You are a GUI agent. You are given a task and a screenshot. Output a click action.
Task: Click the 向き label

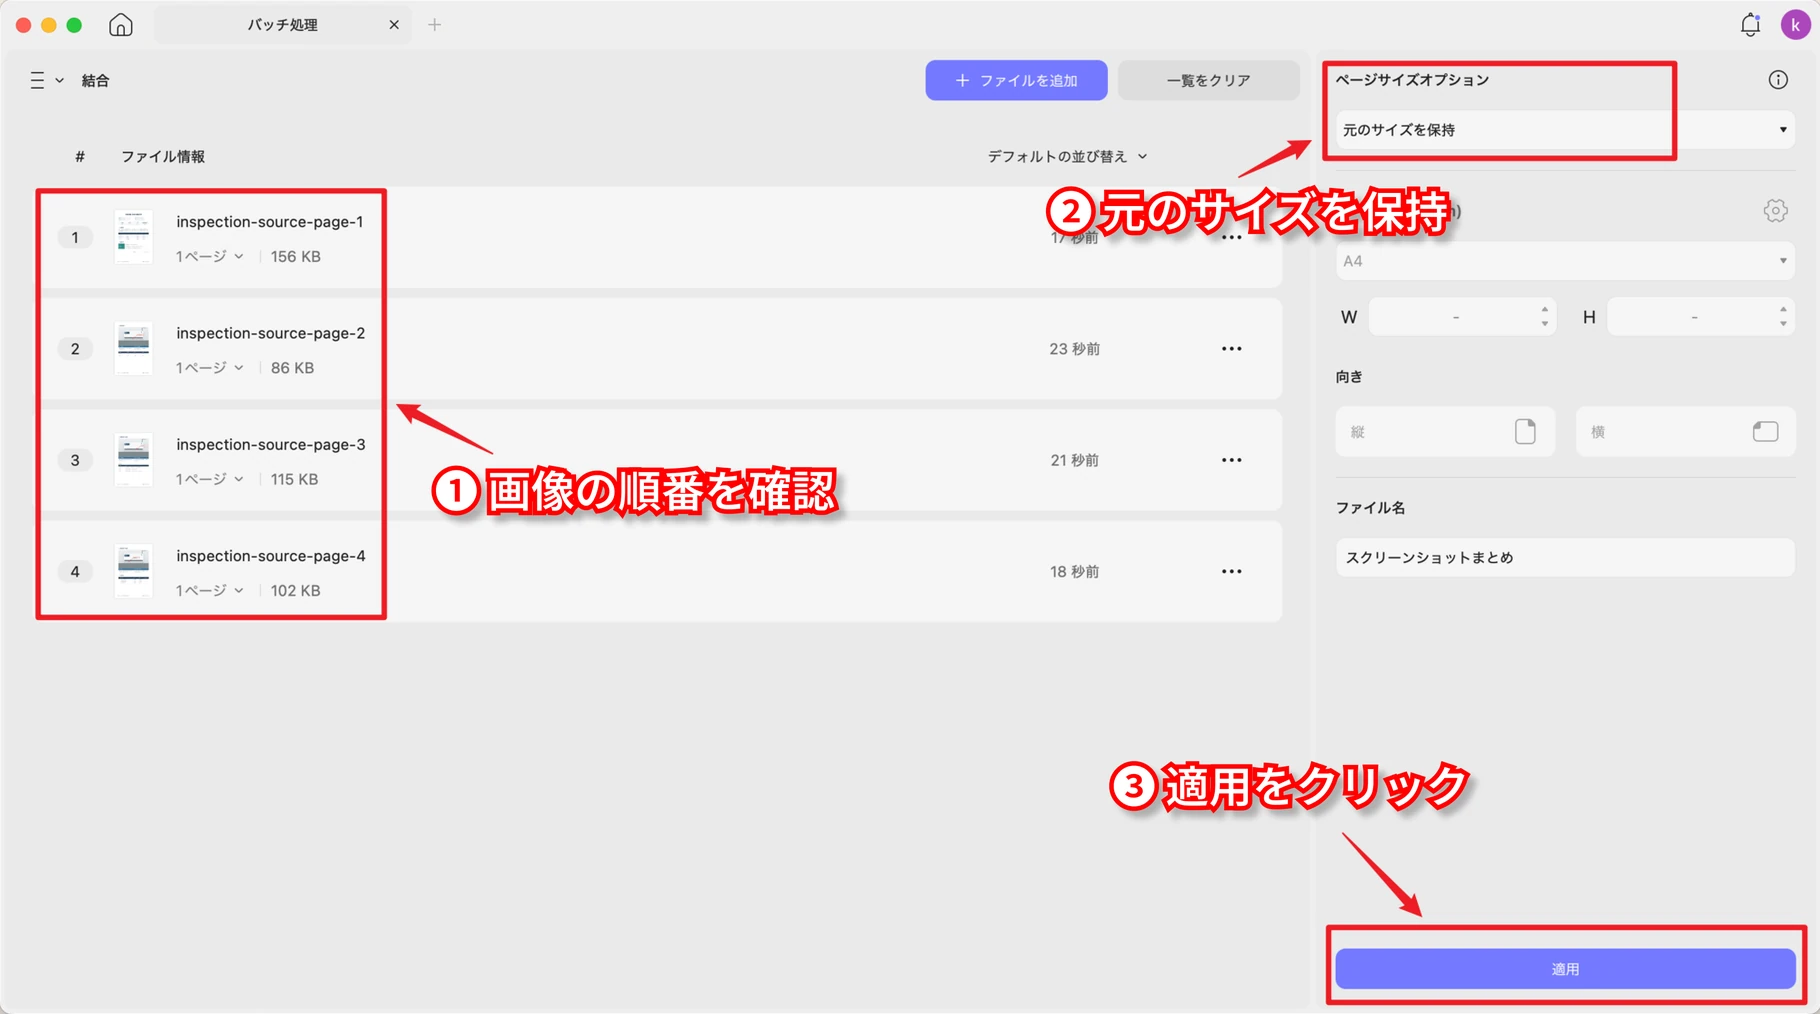1349,377
